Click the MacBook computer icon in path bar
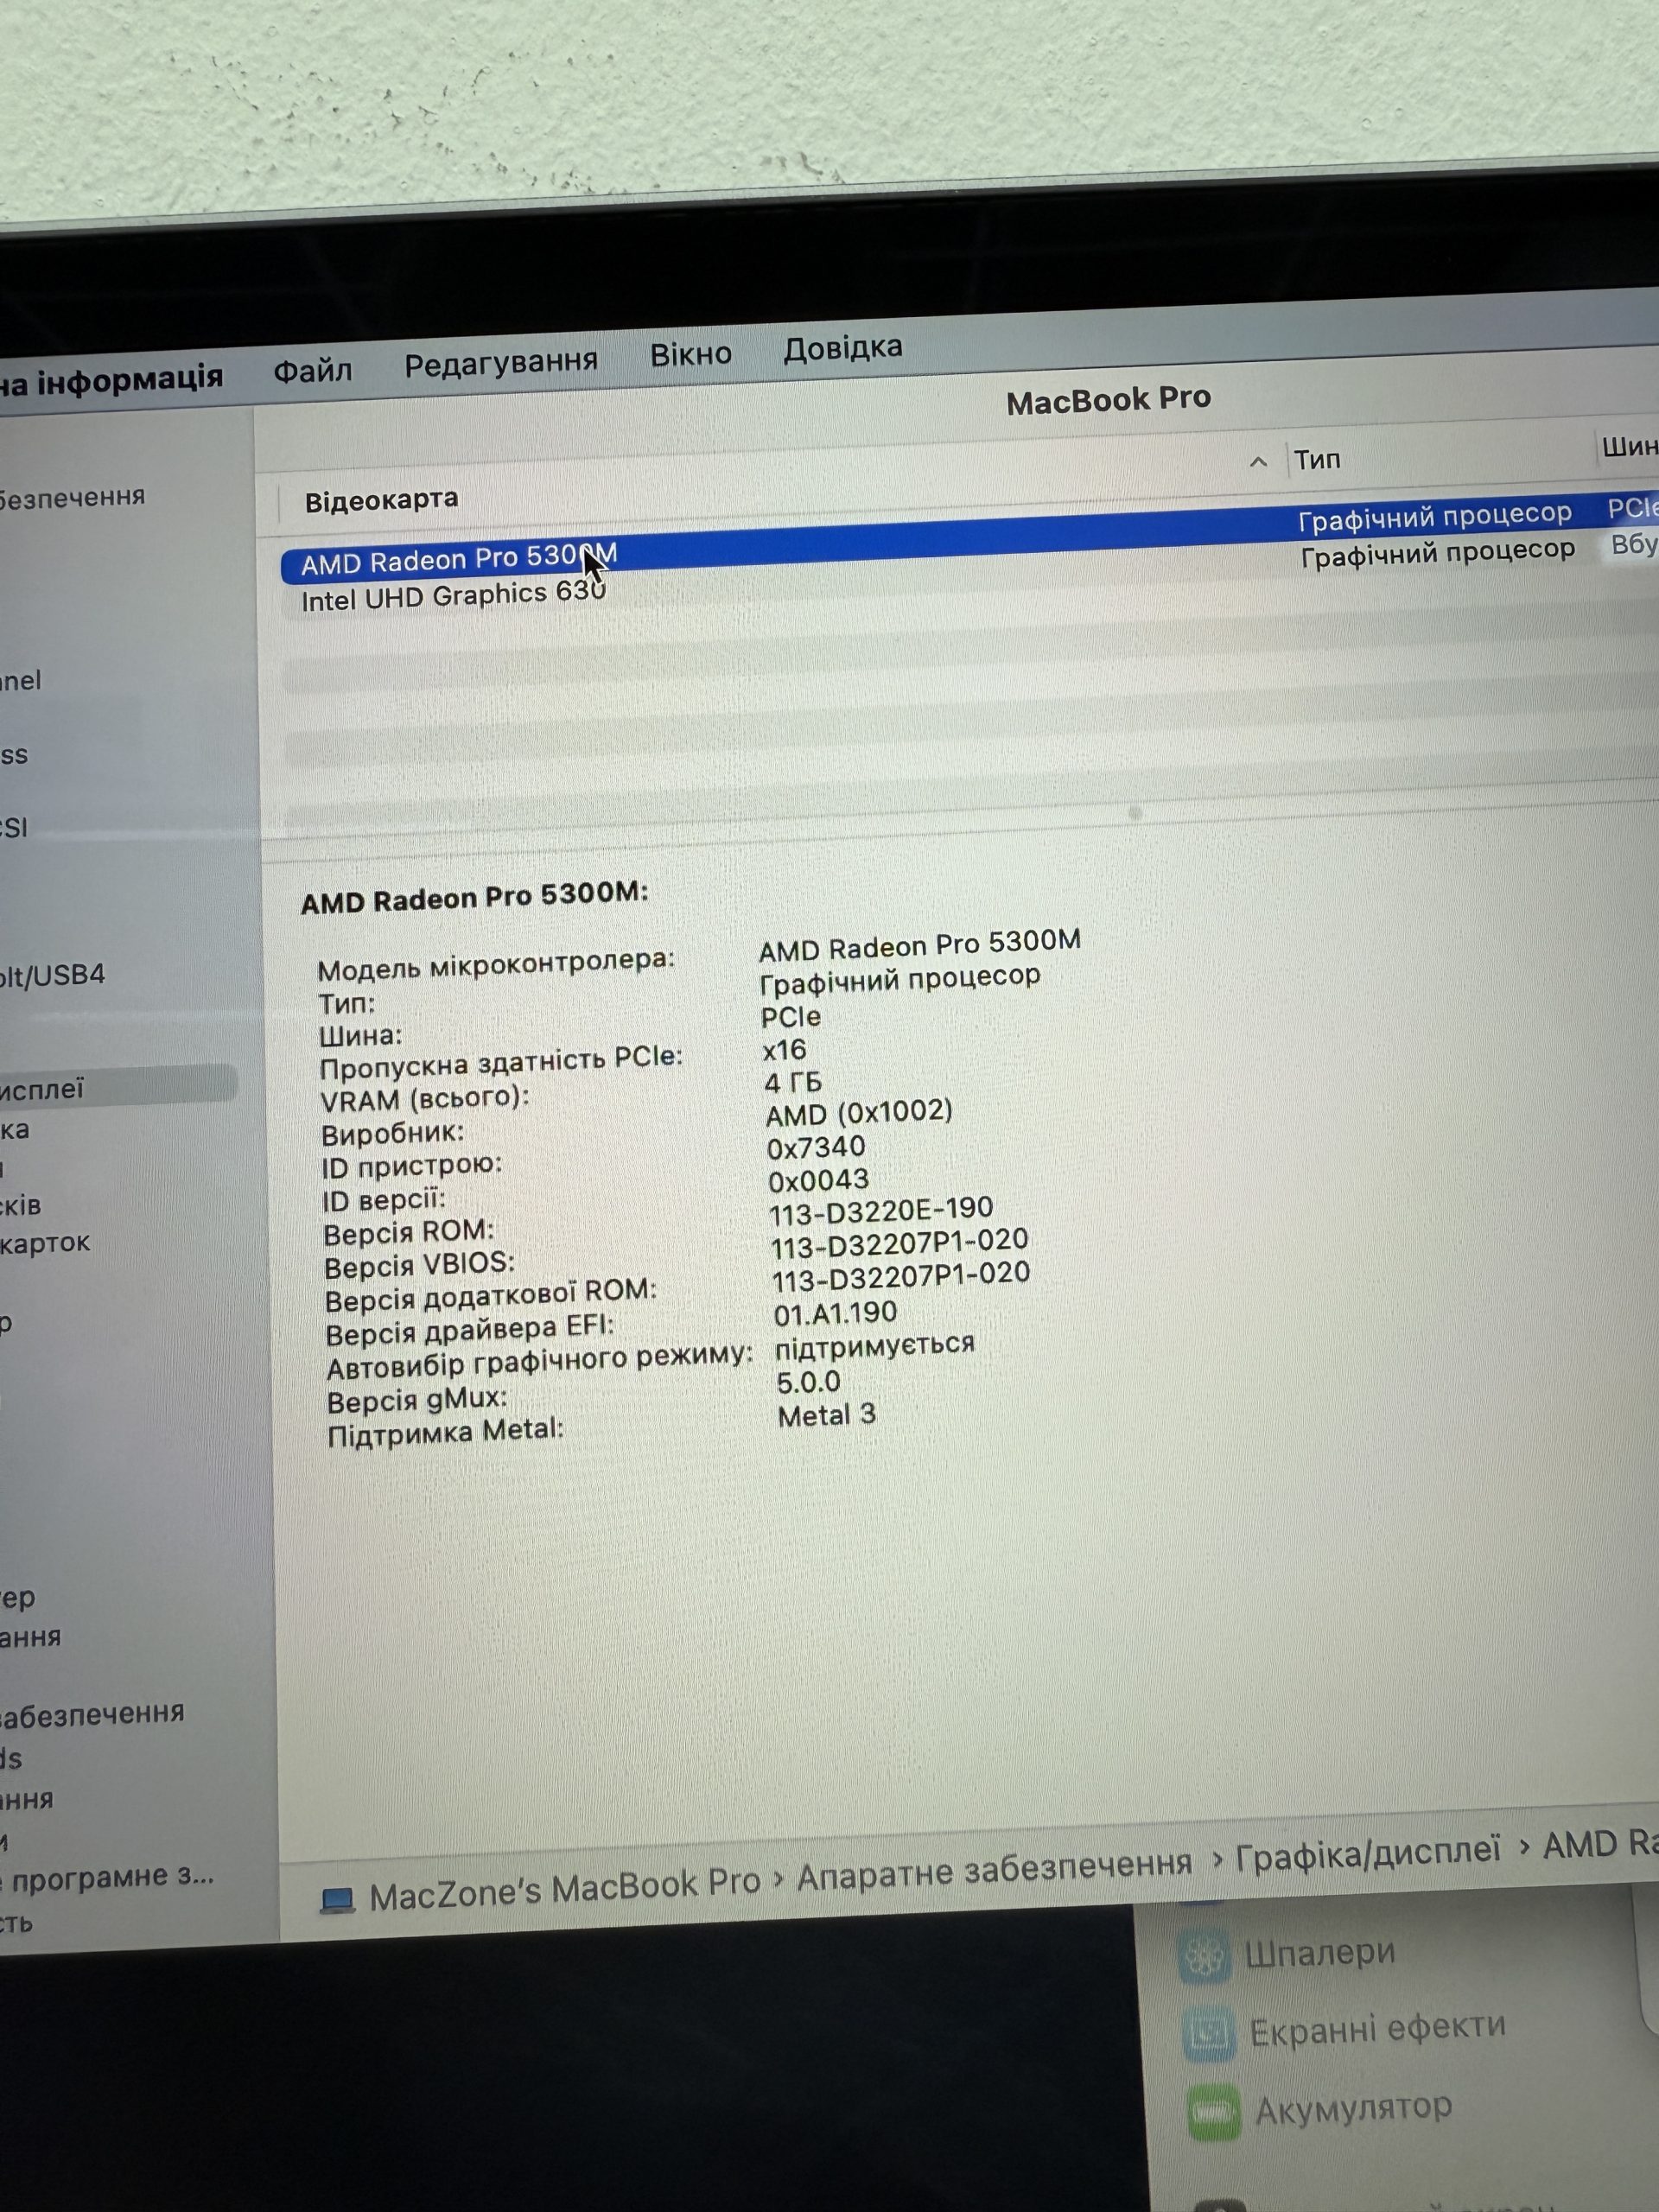The height and width of the screenshot is (2212, 1659). pos(337,1899)
